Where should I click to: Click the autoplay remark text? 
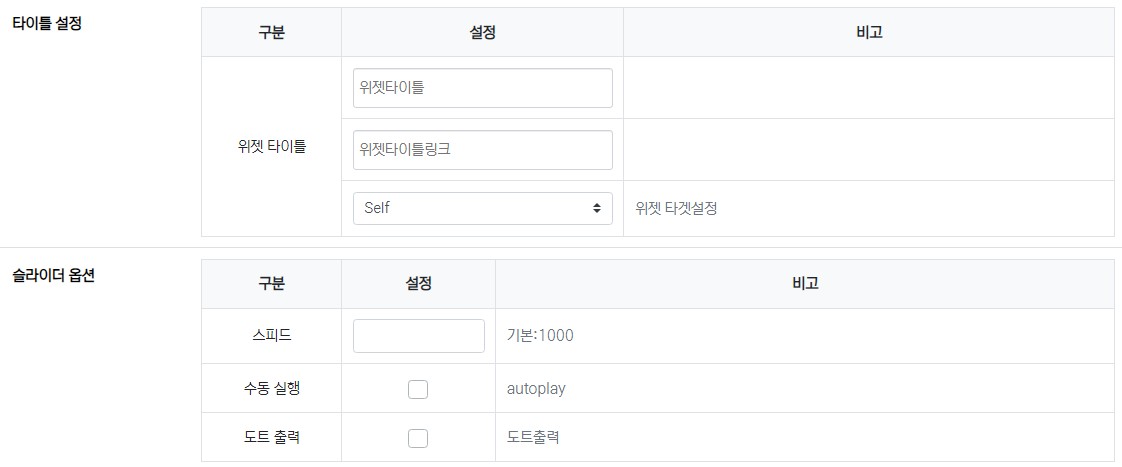coord(536,388)
